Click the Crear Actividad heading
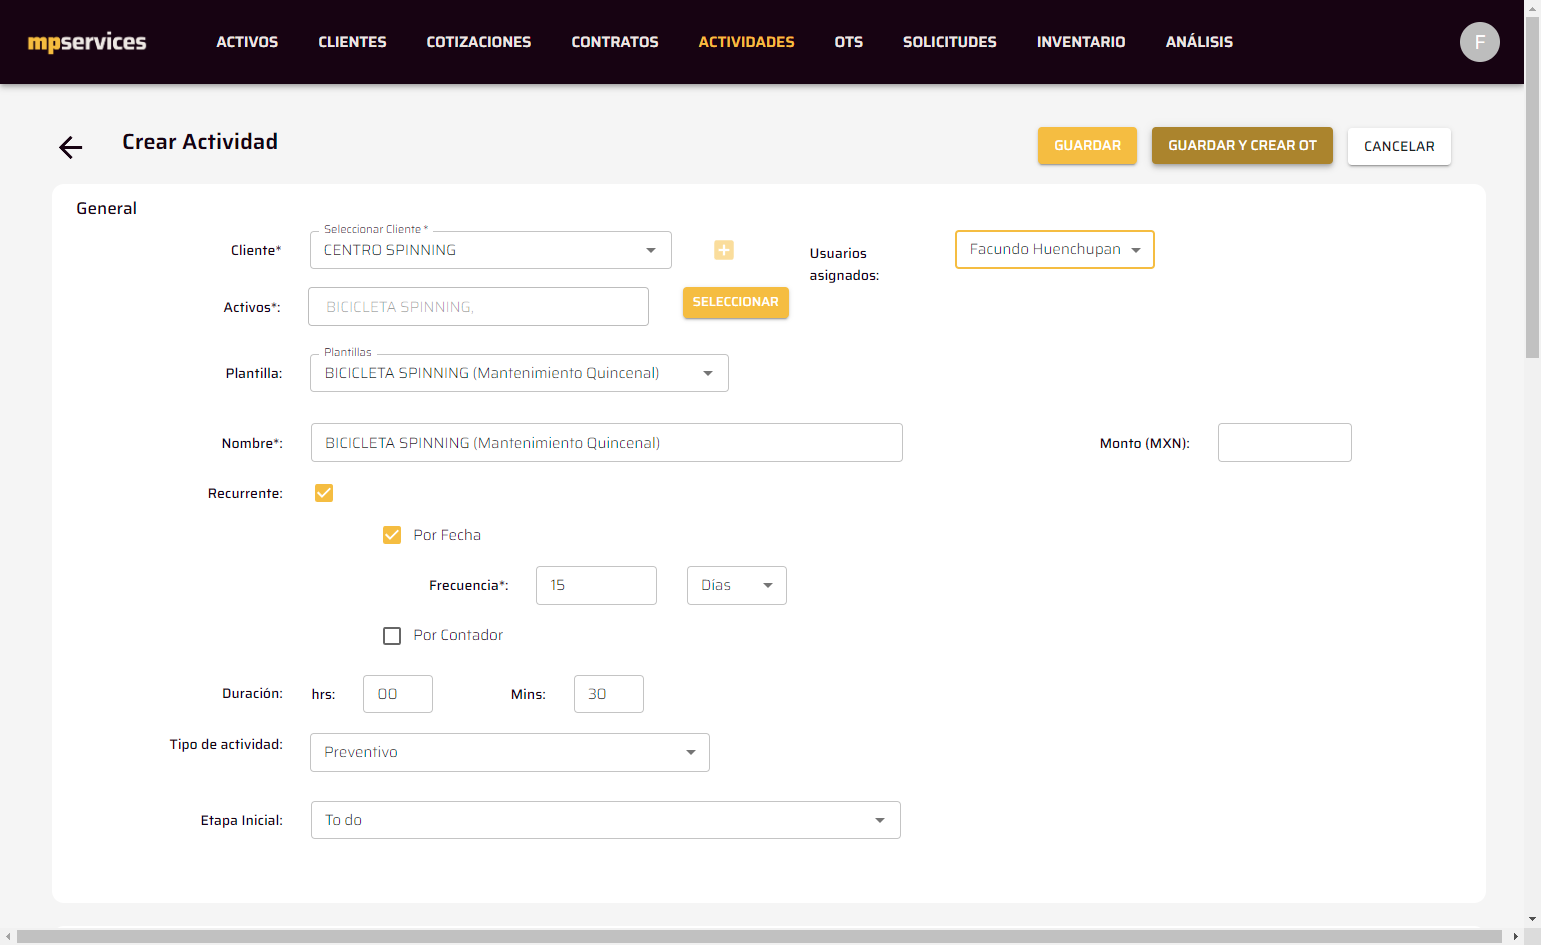 (200, 142)
